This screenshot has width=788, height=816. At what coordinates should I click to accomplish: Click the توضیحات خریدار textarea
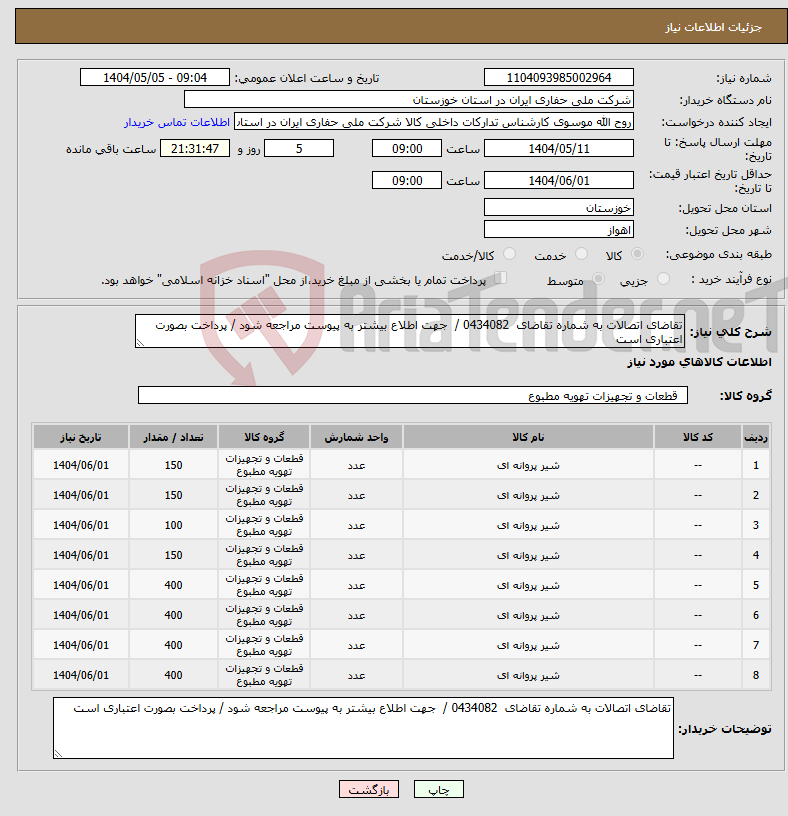363,728
